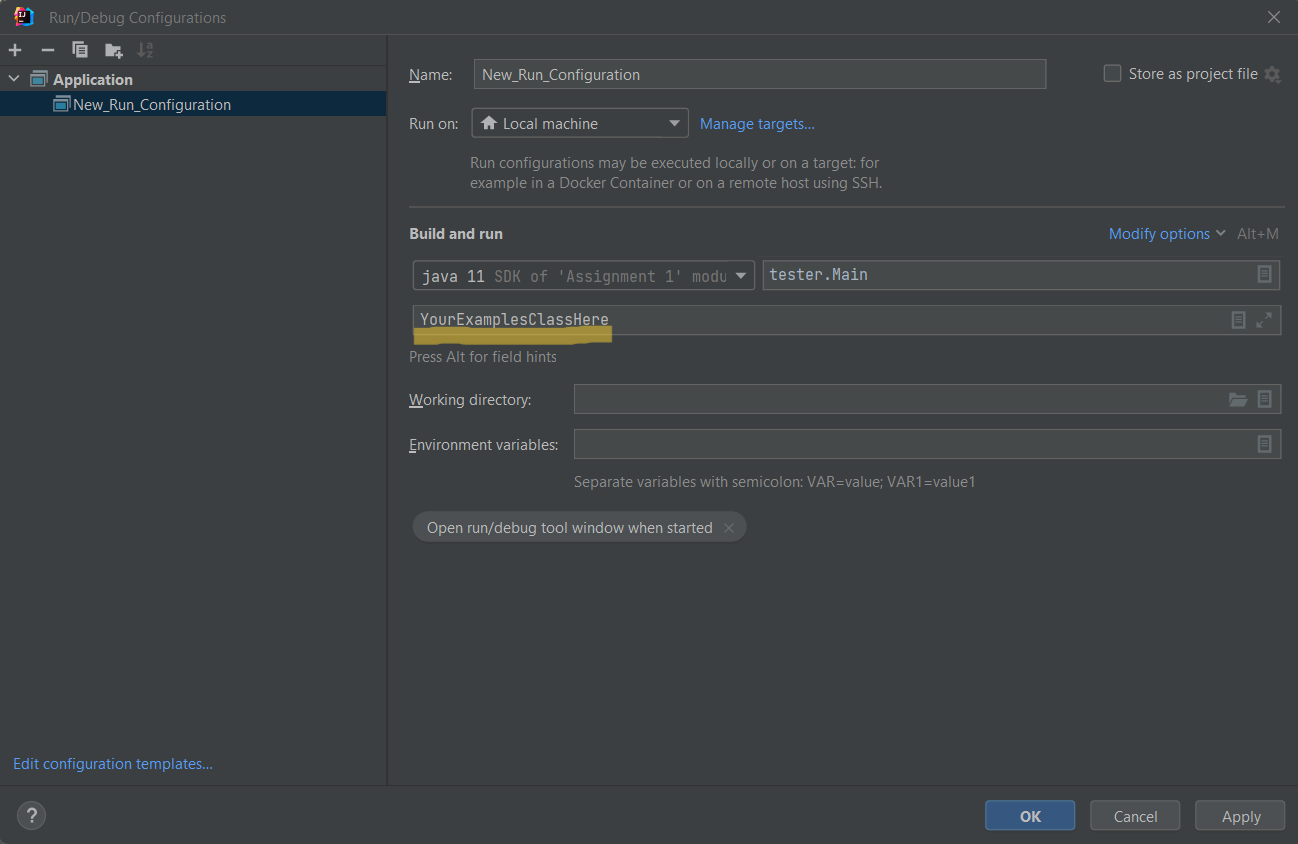Click the move into new folder icon
Viewport: 1298px width, 844px height.
pos(113,50)
